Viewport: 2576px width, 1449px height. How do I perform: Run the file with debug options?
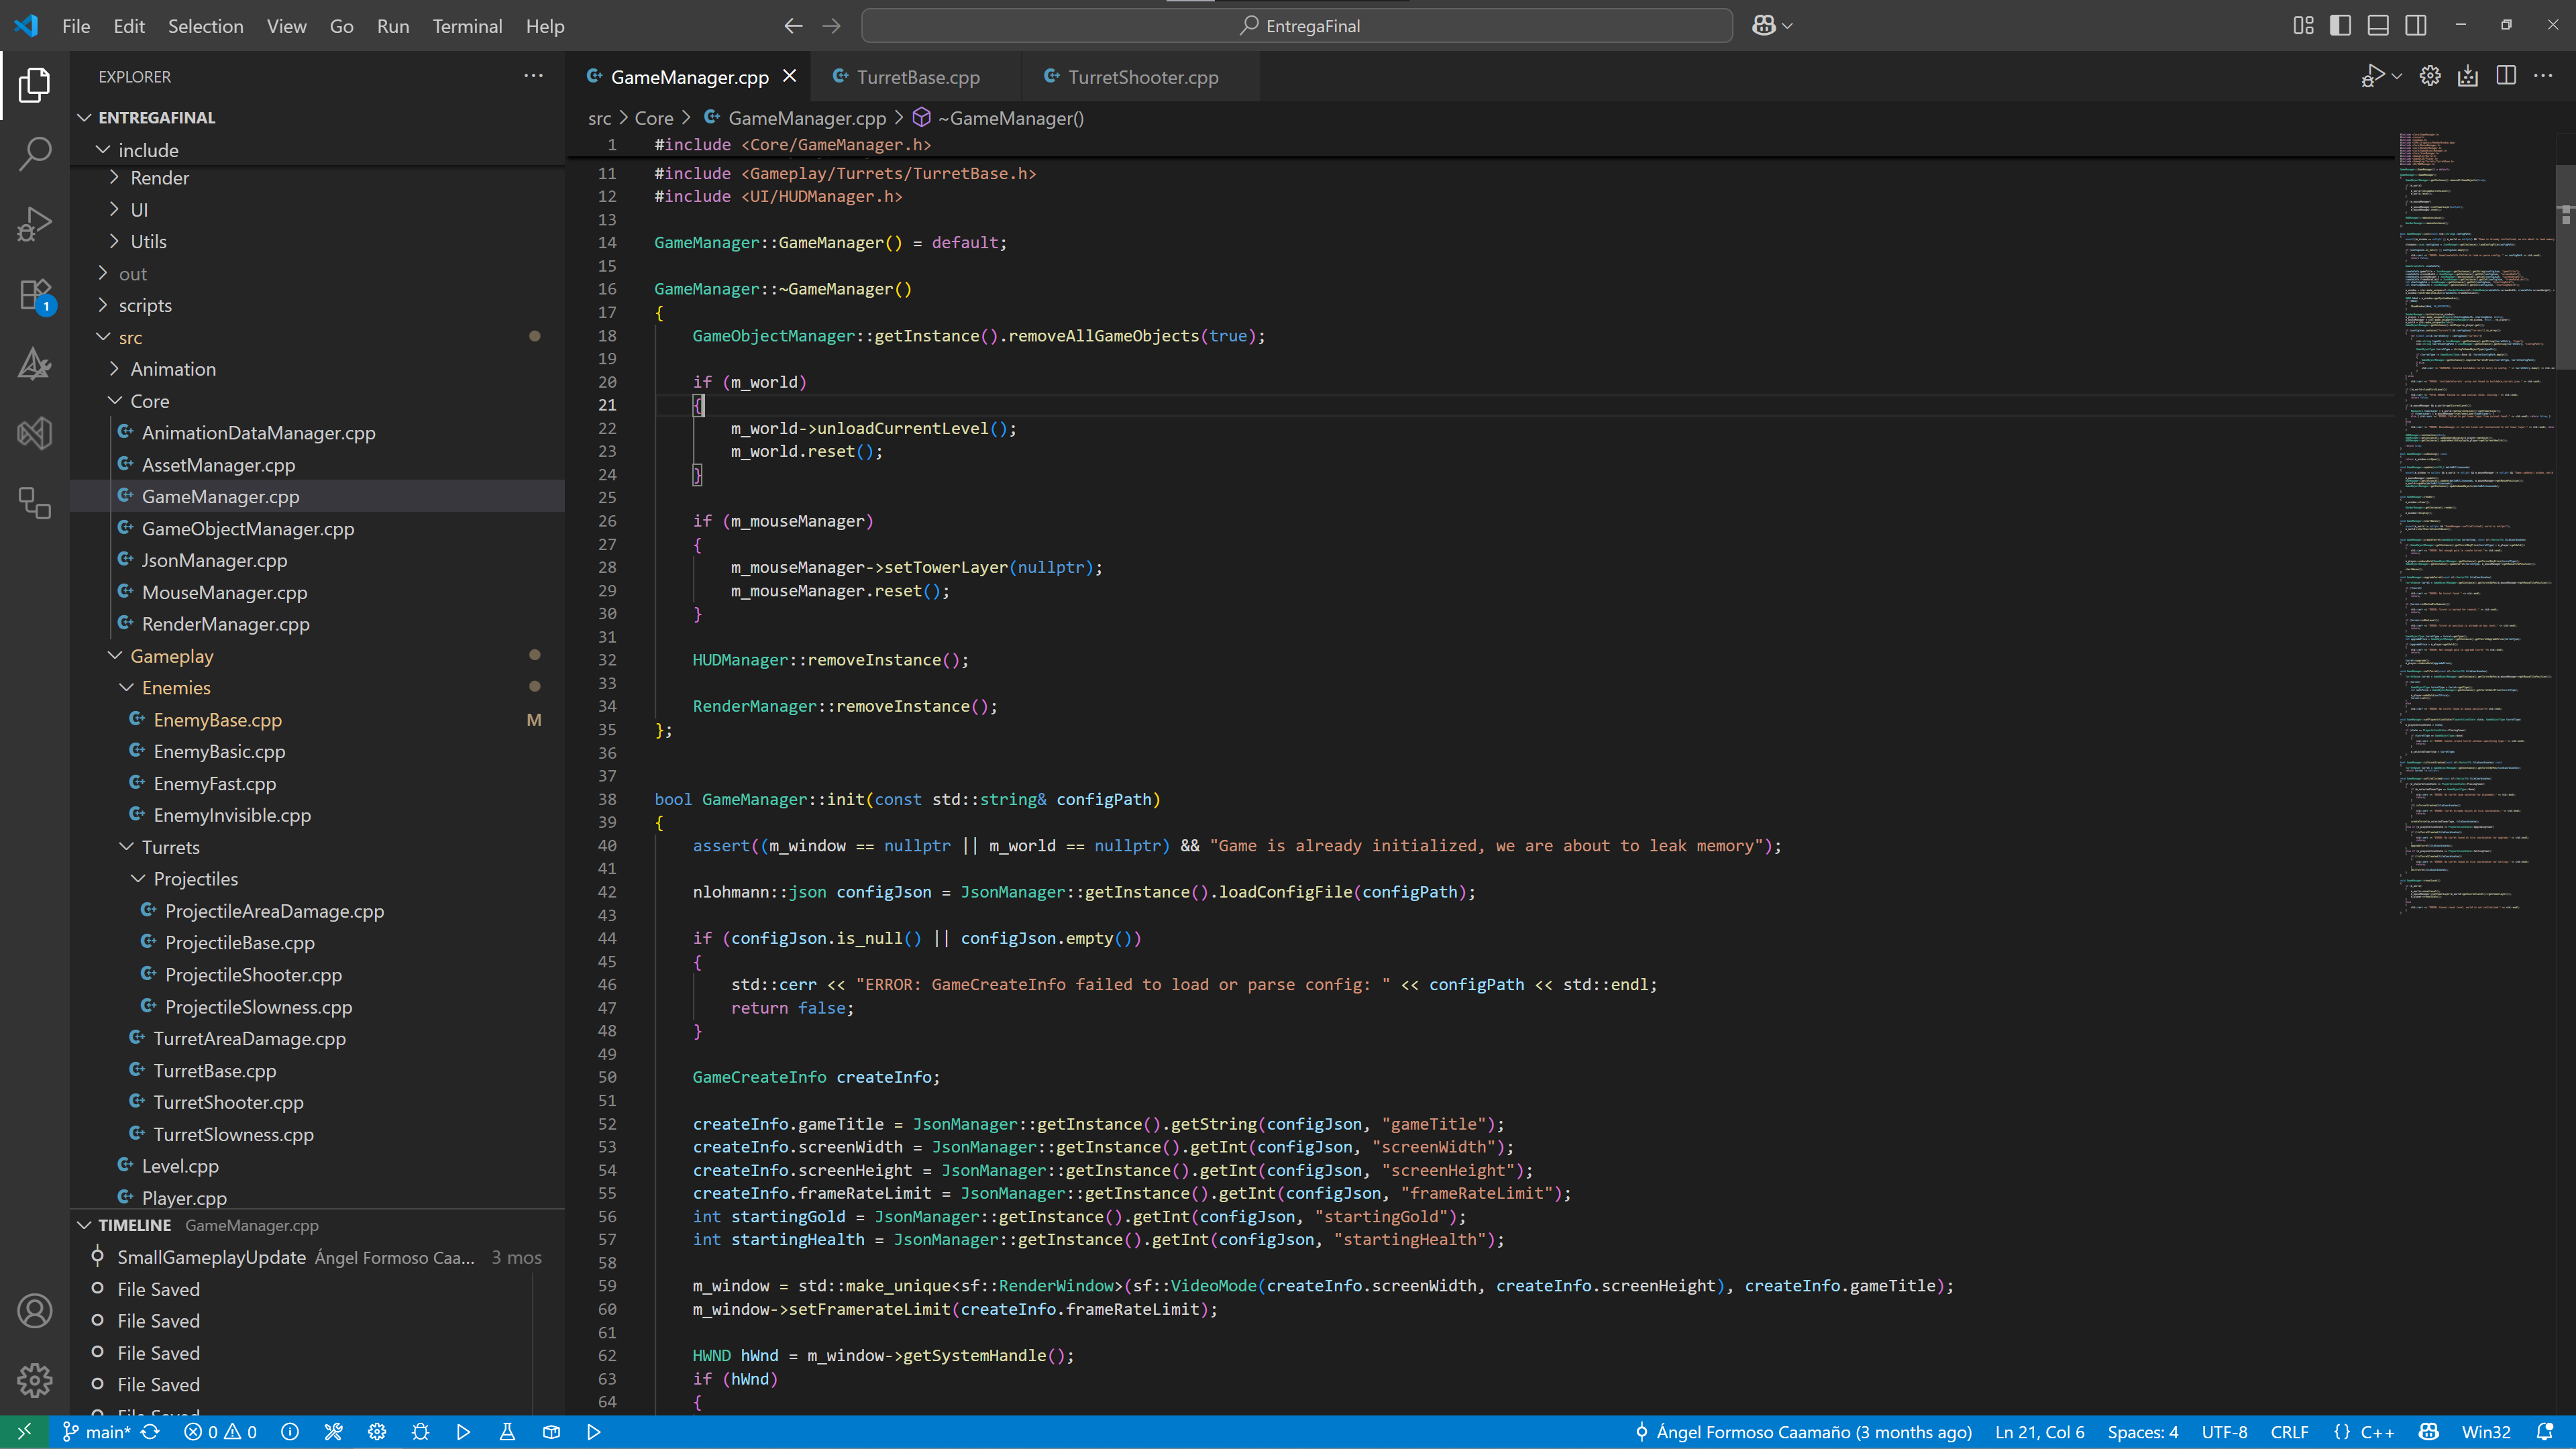click(2374, 76)
